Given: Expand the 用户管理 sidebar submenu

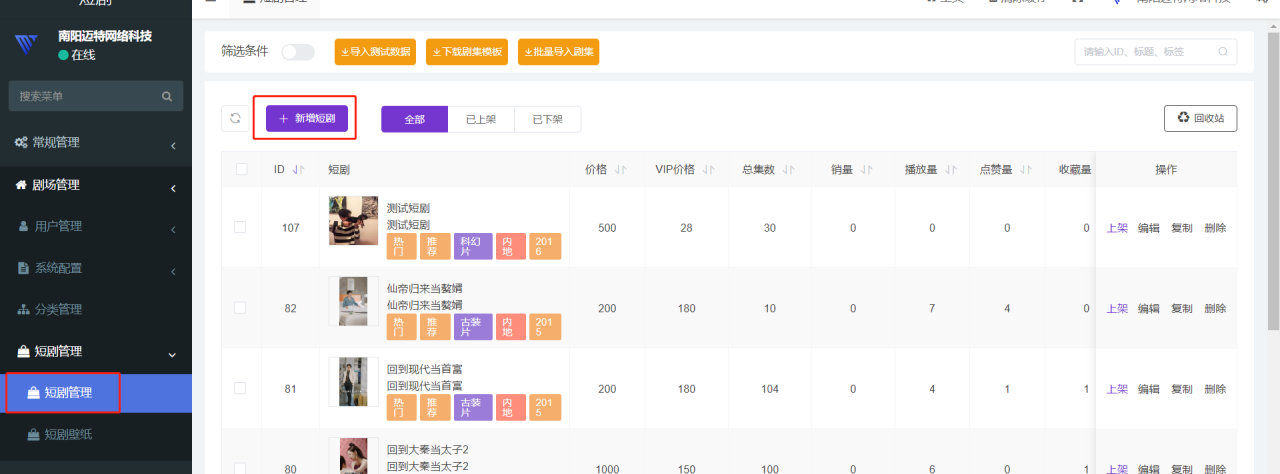Looking at the screenshot, I should click(x=96, y=226).
